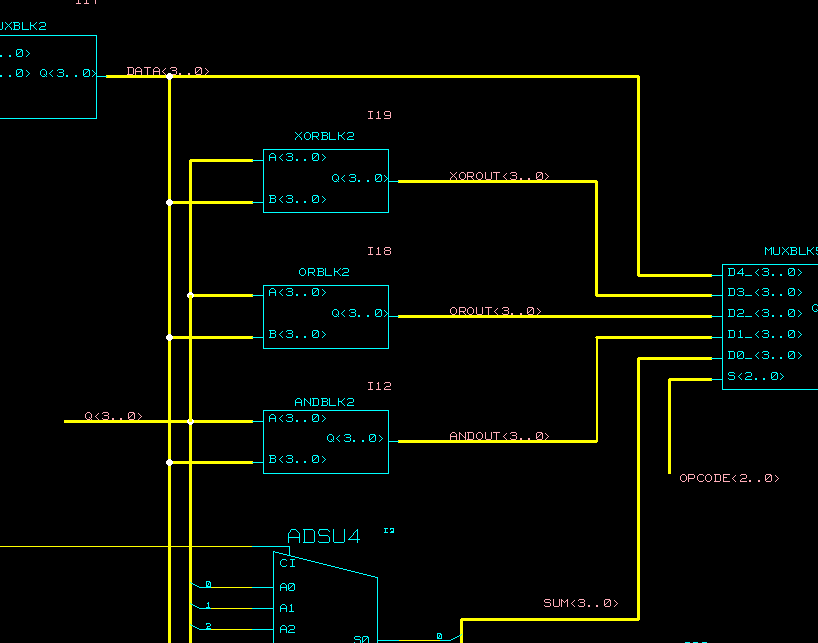Select the XORBLK2 block symbol
818x643 pixels.
click(325, 180)
